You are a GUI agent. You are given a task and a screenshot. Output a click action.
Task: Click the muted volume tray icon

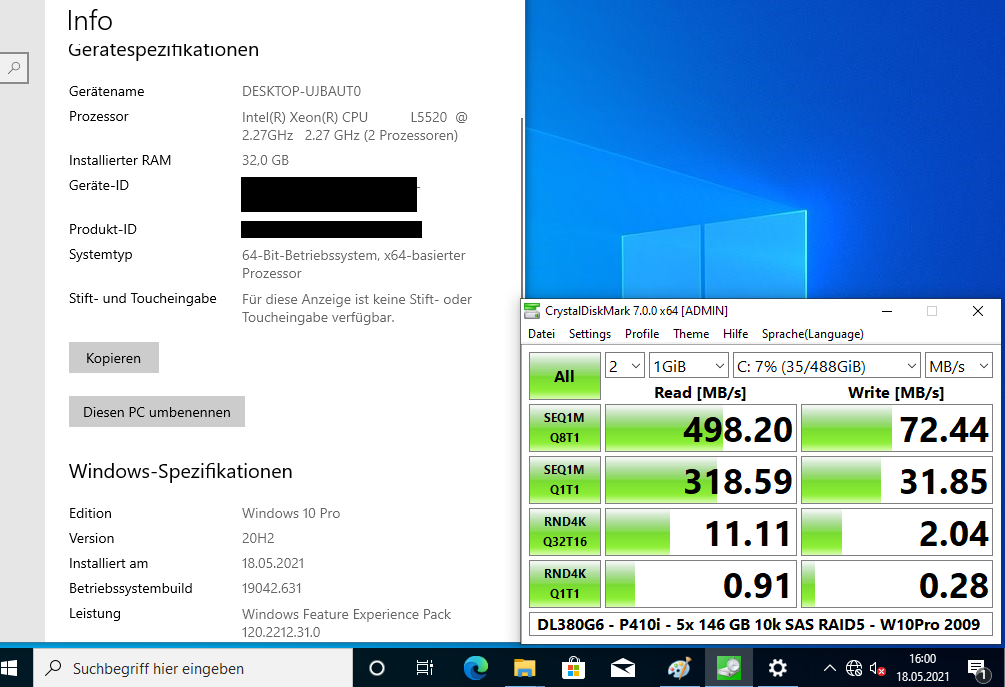click(x=877, y=668)
